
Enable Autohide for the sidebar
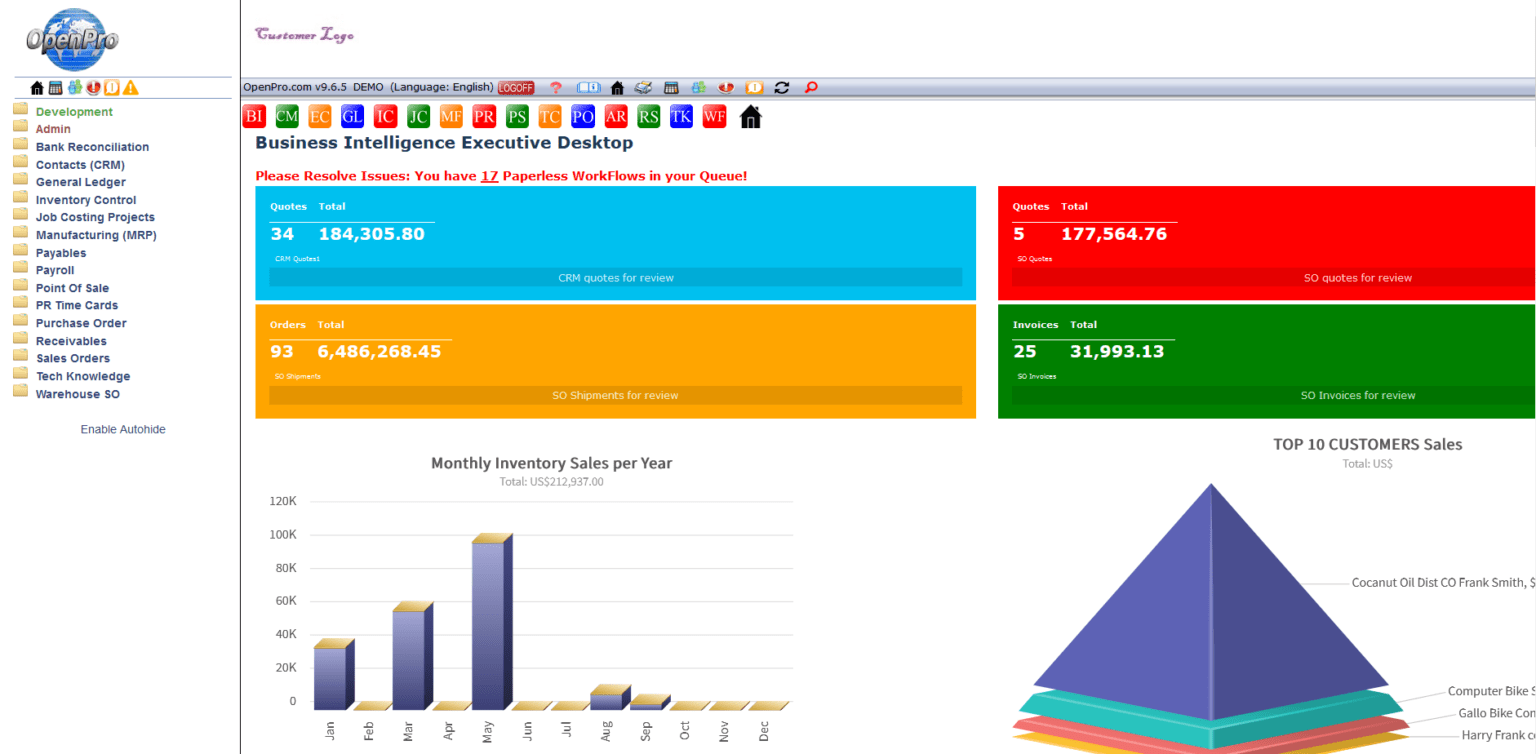[x=123, y=429]
